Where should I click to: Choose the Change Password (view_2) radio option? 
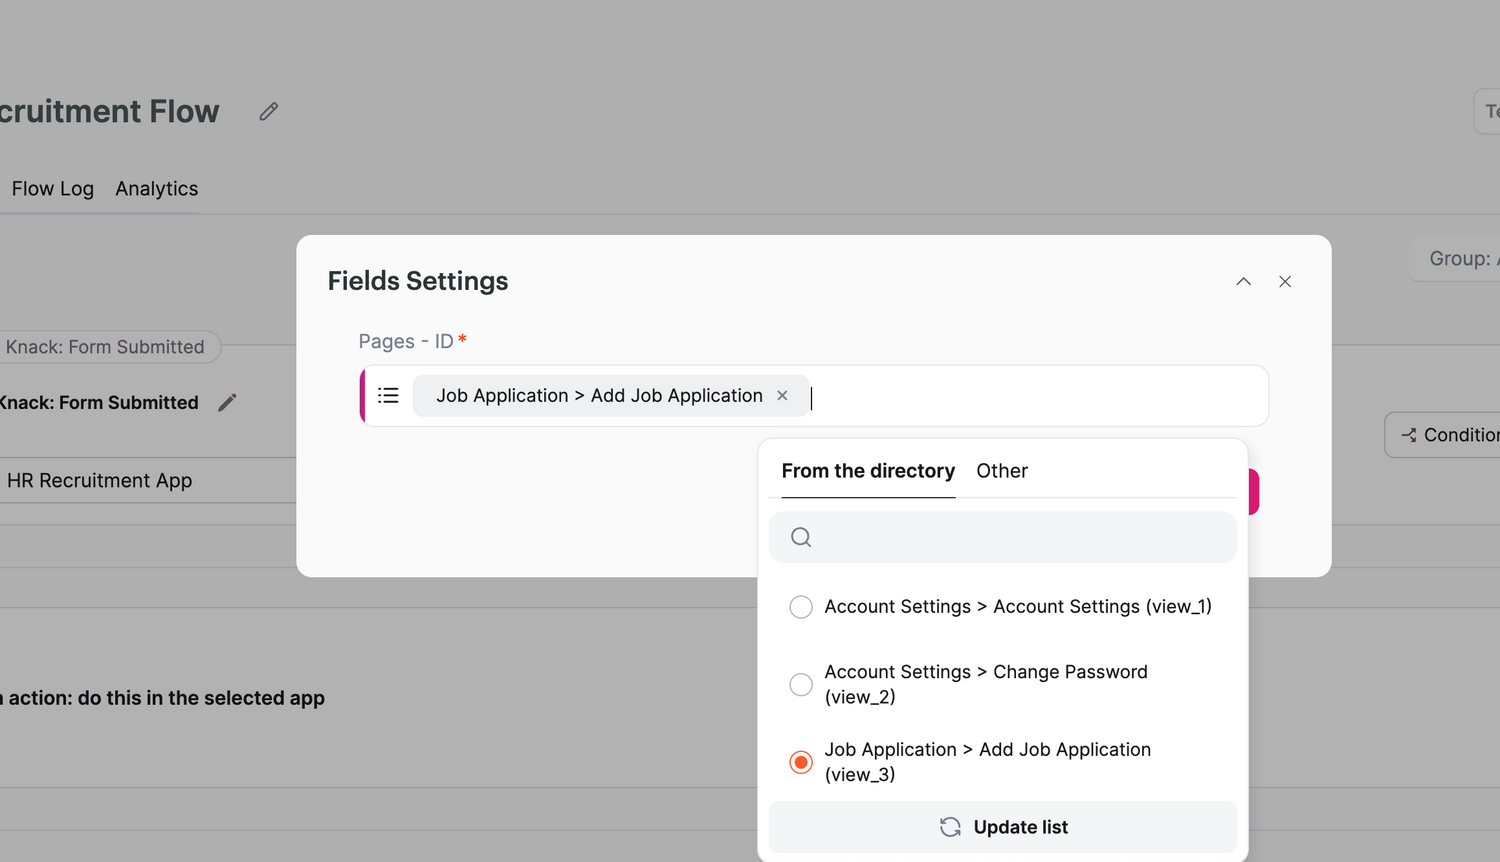point(801,685)
